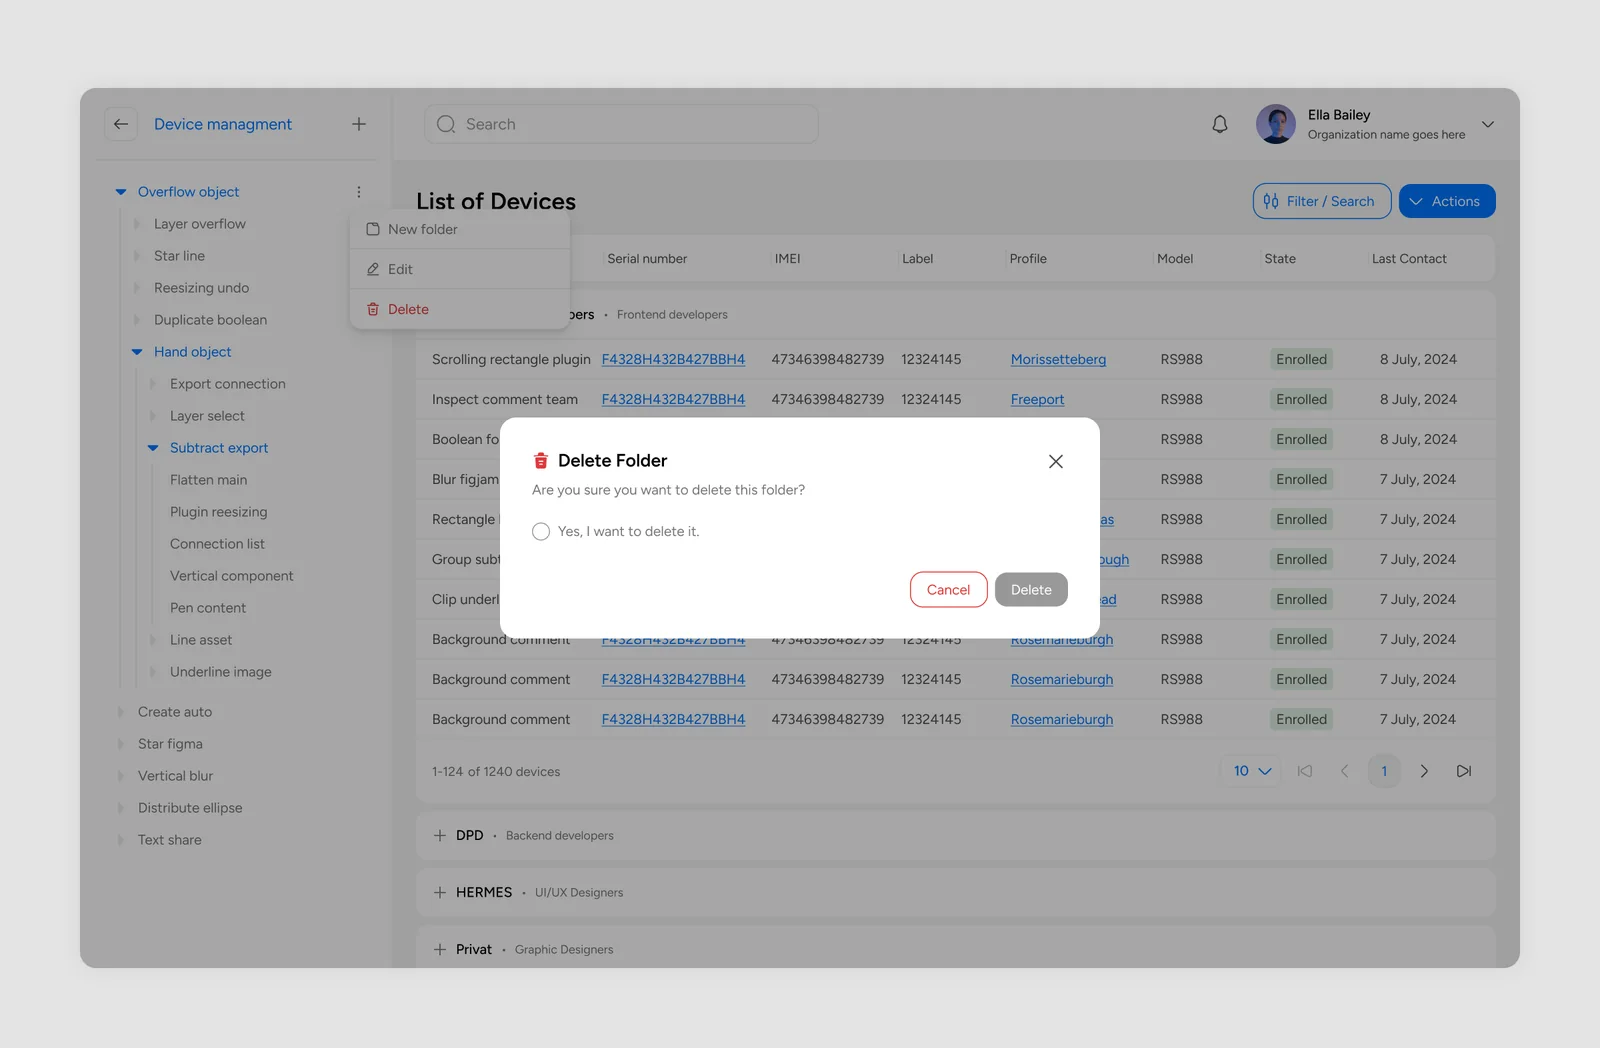Open the rows-per-page dropdown showing 10
Image resolution: width=1600 pixels, height=1048 pixels.
[1251, 771]
